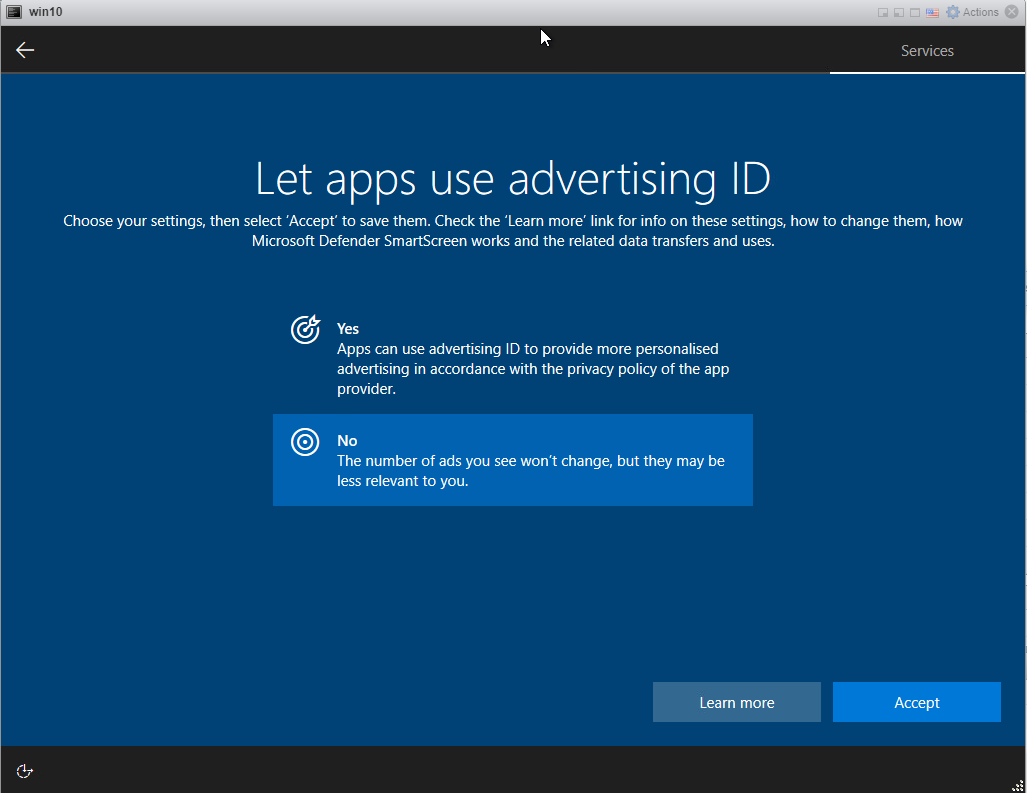The image size is (1027, 793).
Task: Go back with the left arrow
Action: pyautogui.click(x=25, y=50)
